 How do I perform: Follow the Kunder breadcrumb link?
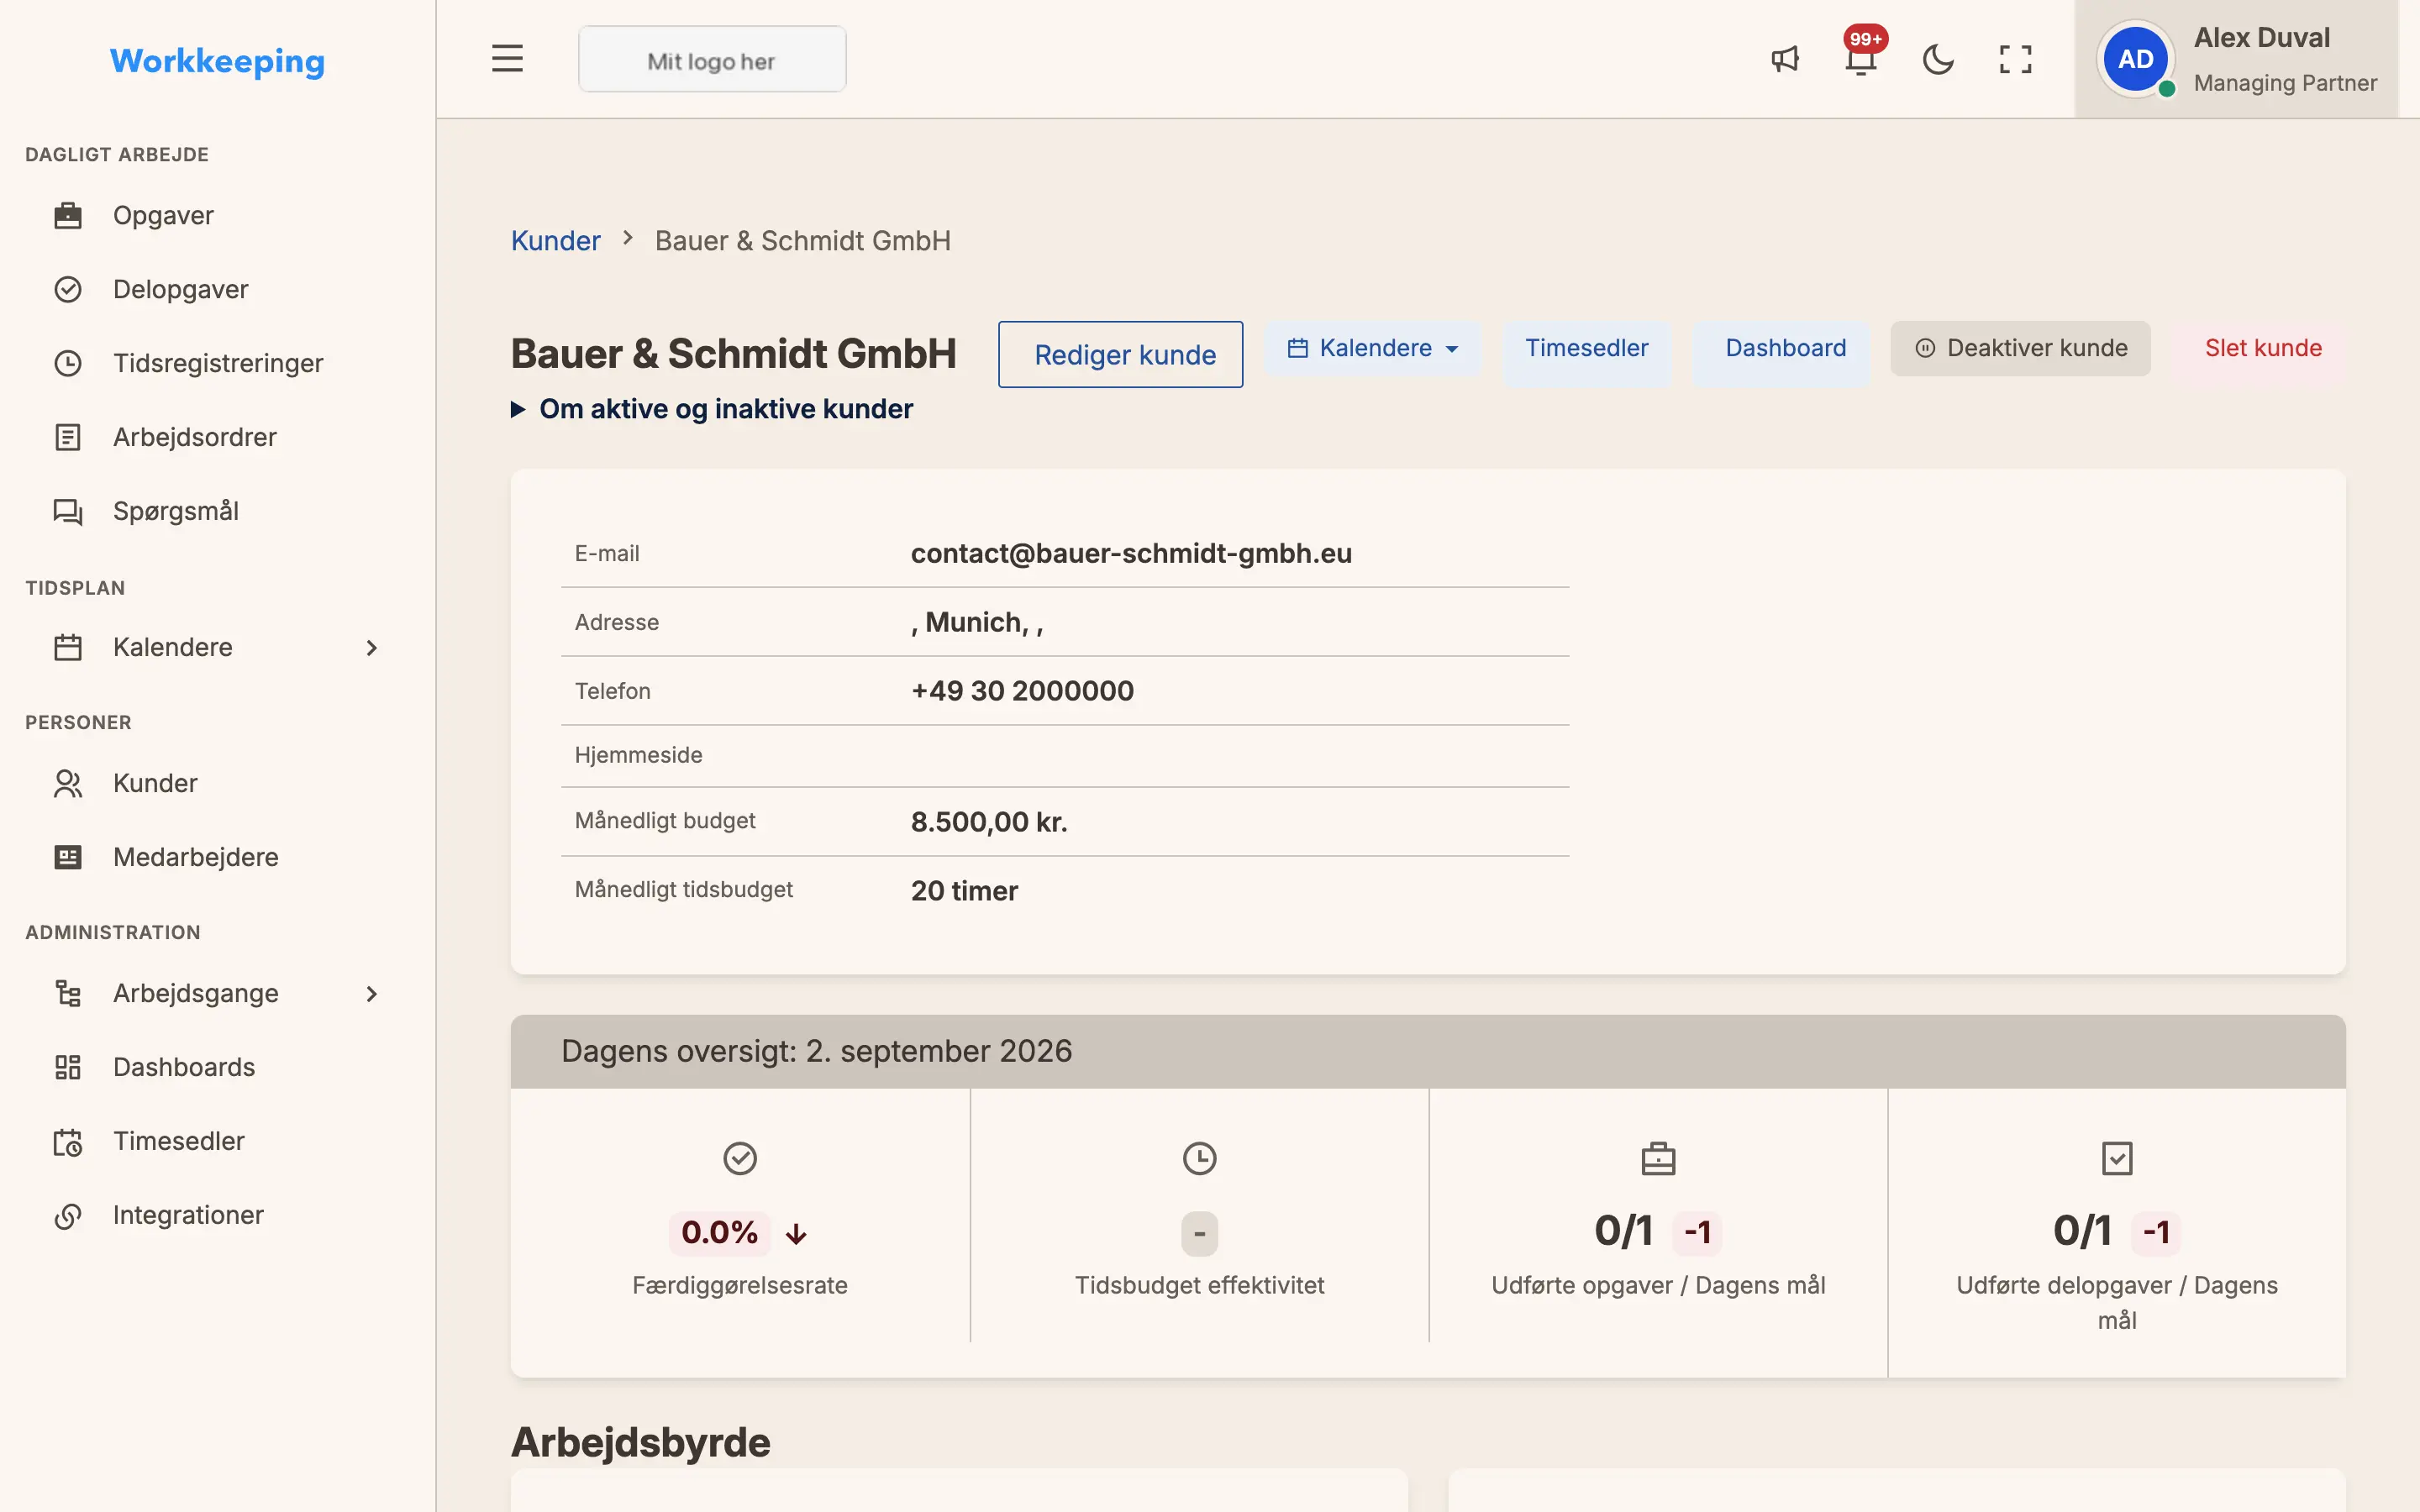[555, 241]
